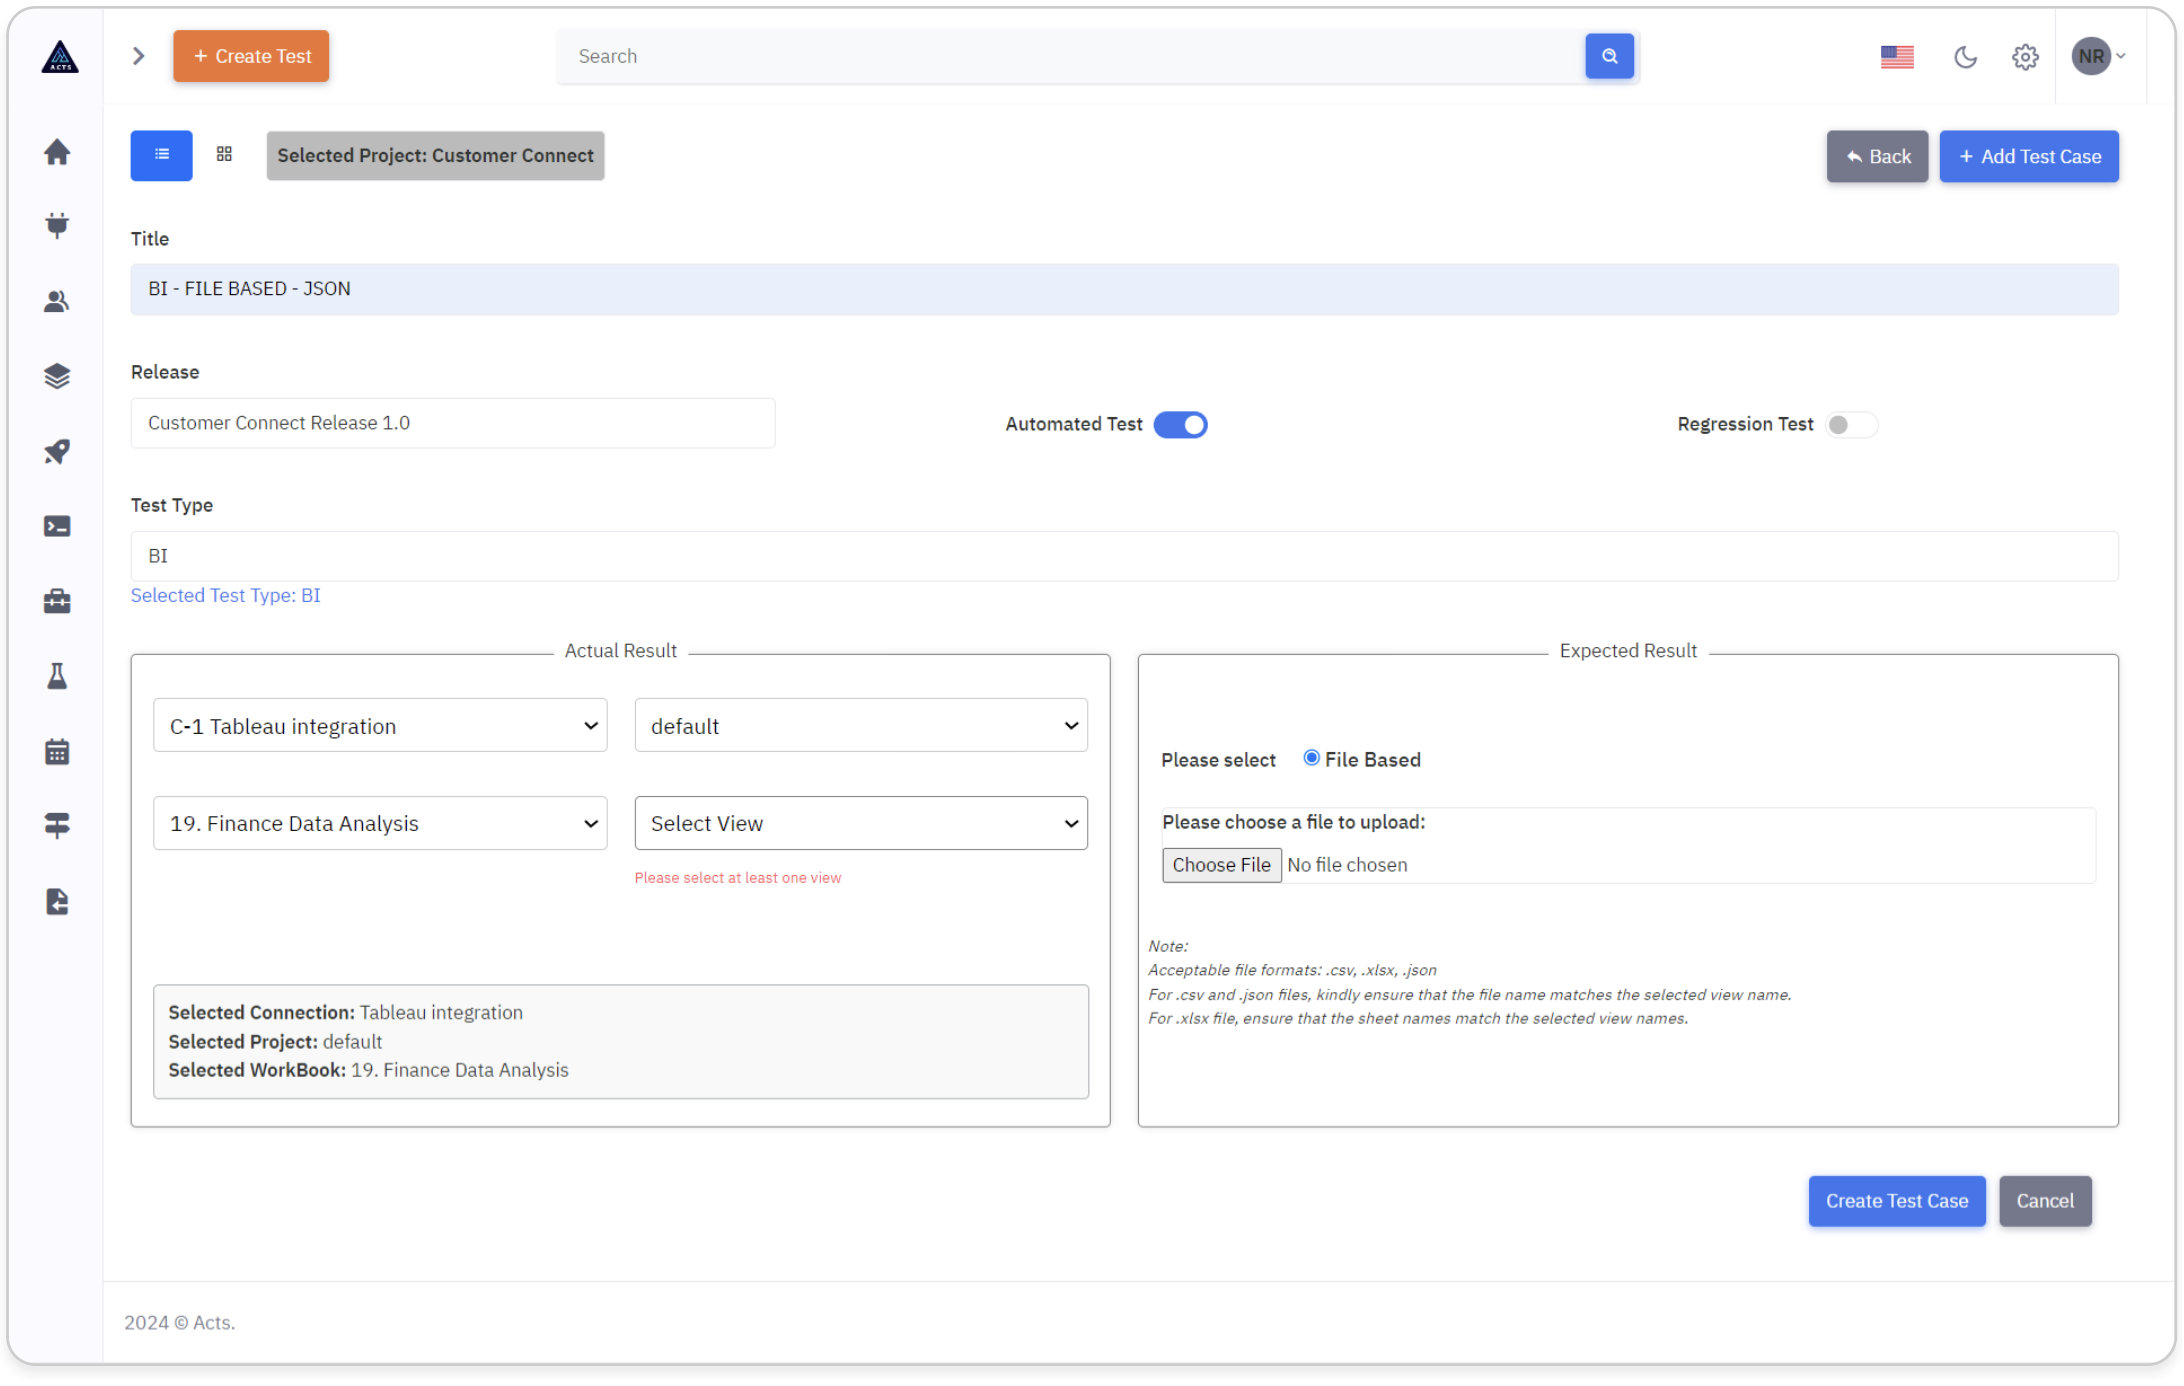
Task: Open the Home icon in the sidebar
Action: tap(57, 152)
